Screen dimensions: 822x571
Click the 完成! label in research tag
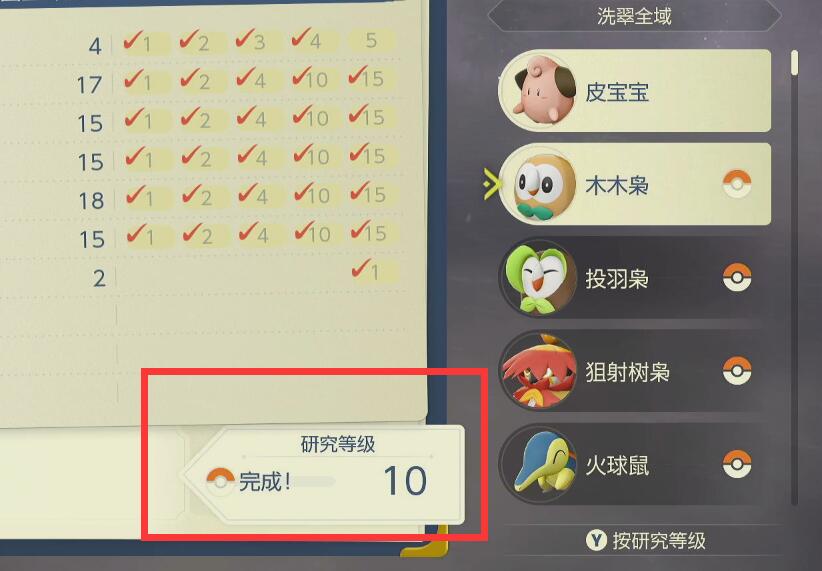264,481
